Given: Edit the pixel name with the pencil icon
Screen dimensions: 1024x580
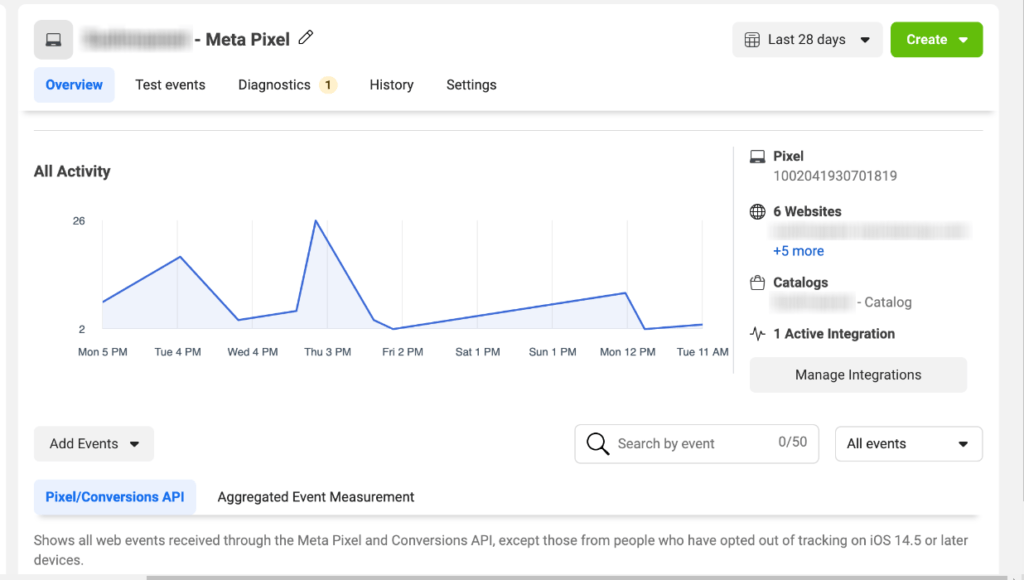Looking at the screenshot, I should pos(306,38).
